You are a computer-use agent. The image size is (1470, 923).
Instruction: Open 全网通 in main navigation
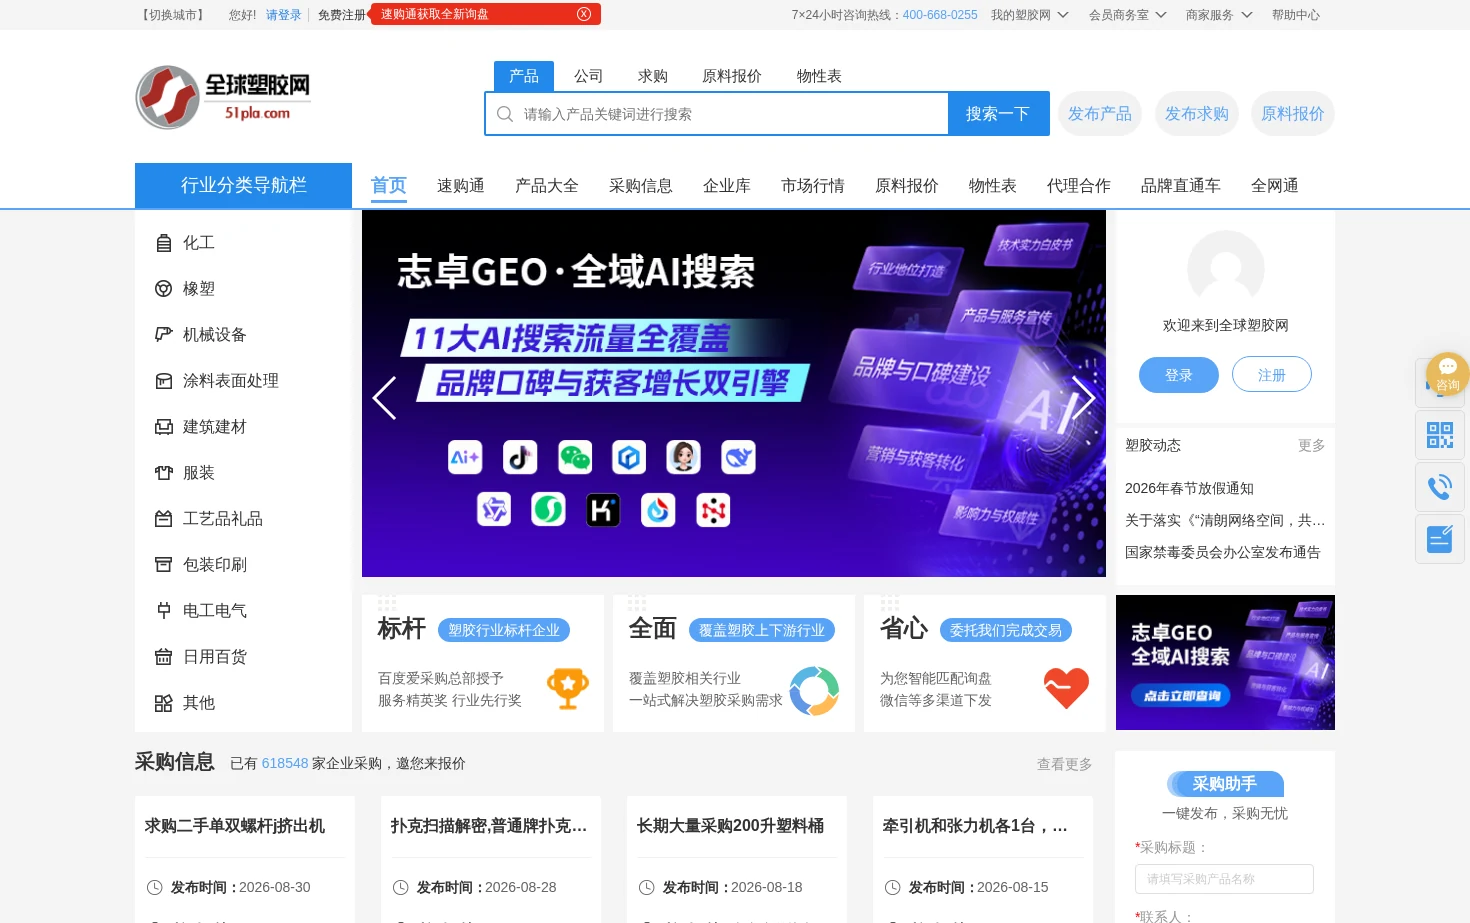[x=1275, y=186]
